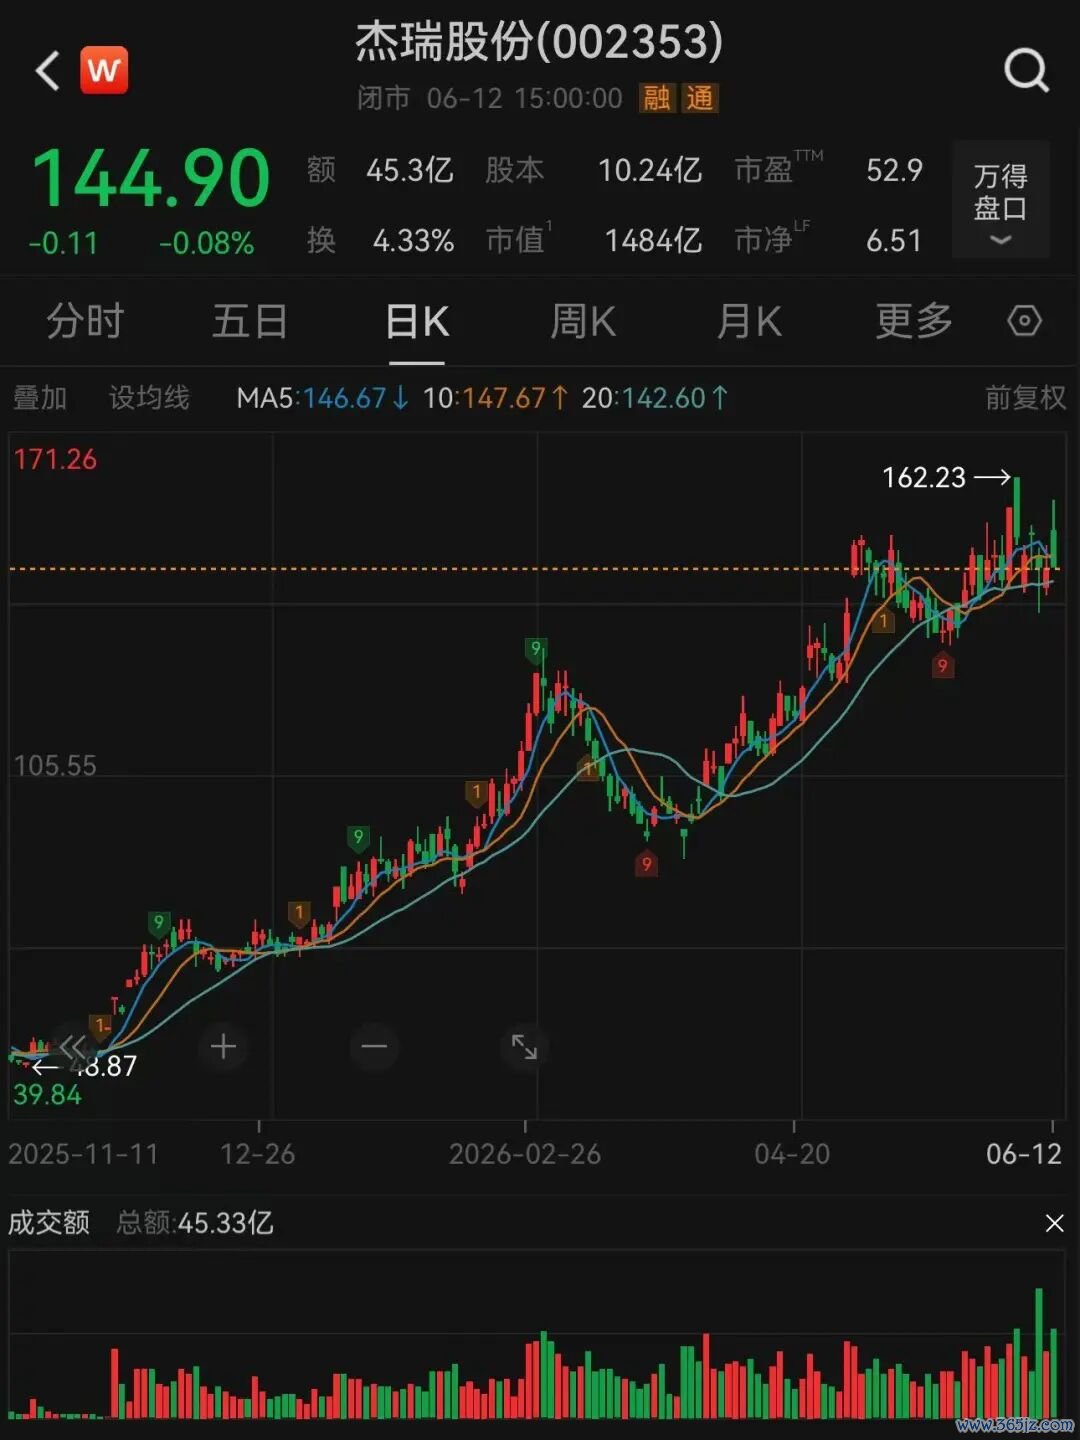Viewport: 1080px width, 1440px height.
Task: Tap the 06-12 date axis label
Action: click(1024, 1154)
